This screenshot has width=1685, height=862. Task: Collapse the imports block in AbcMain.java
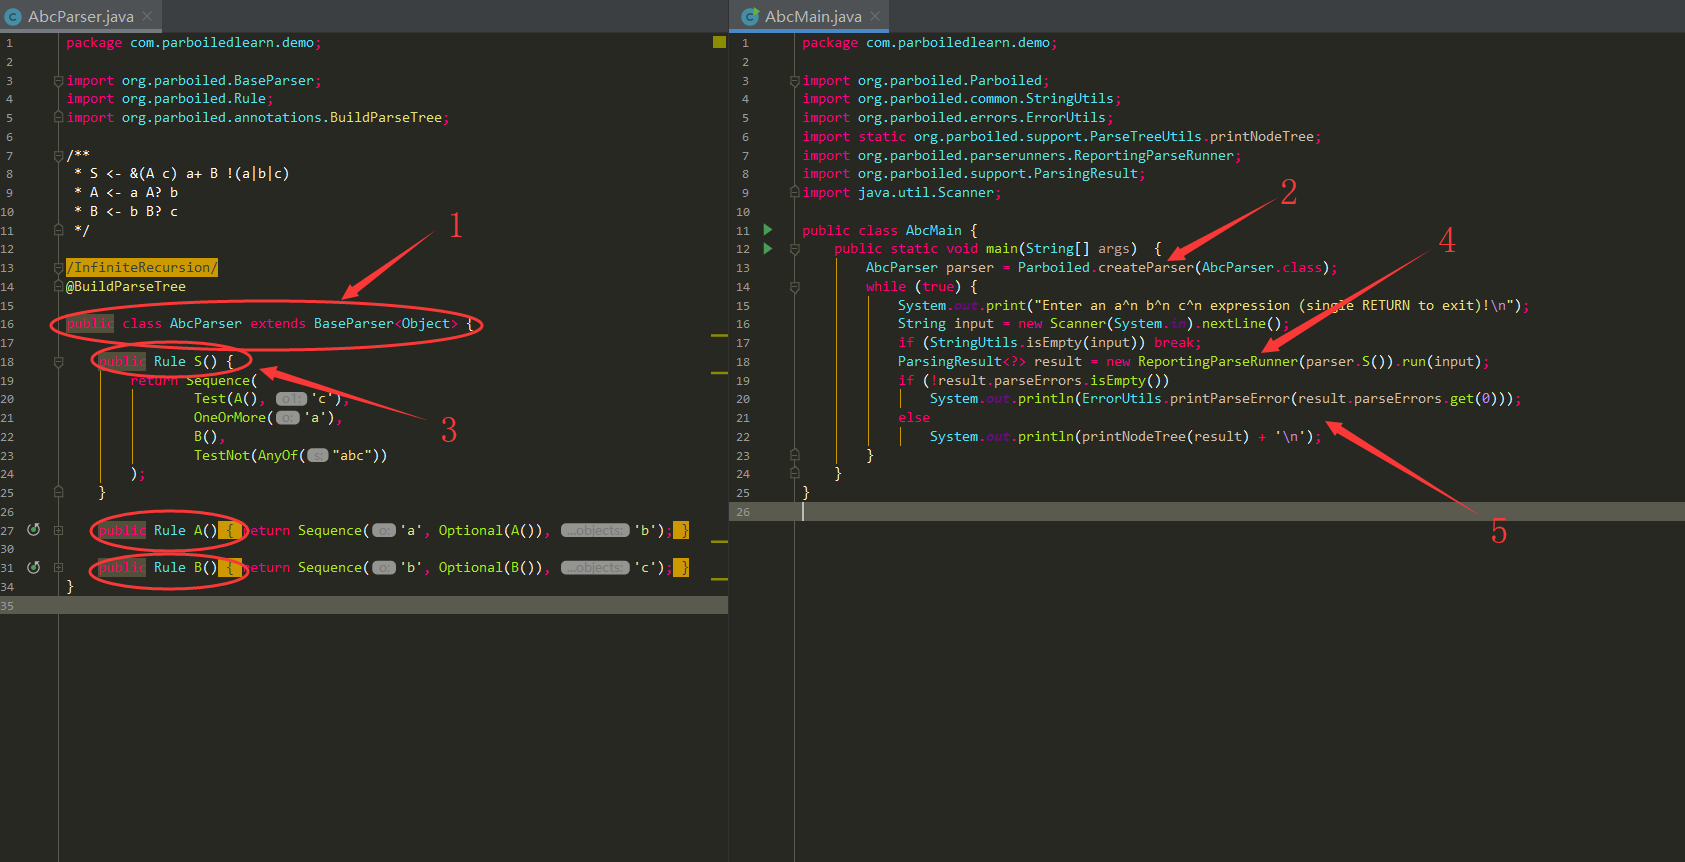click(x=794, y=81)
